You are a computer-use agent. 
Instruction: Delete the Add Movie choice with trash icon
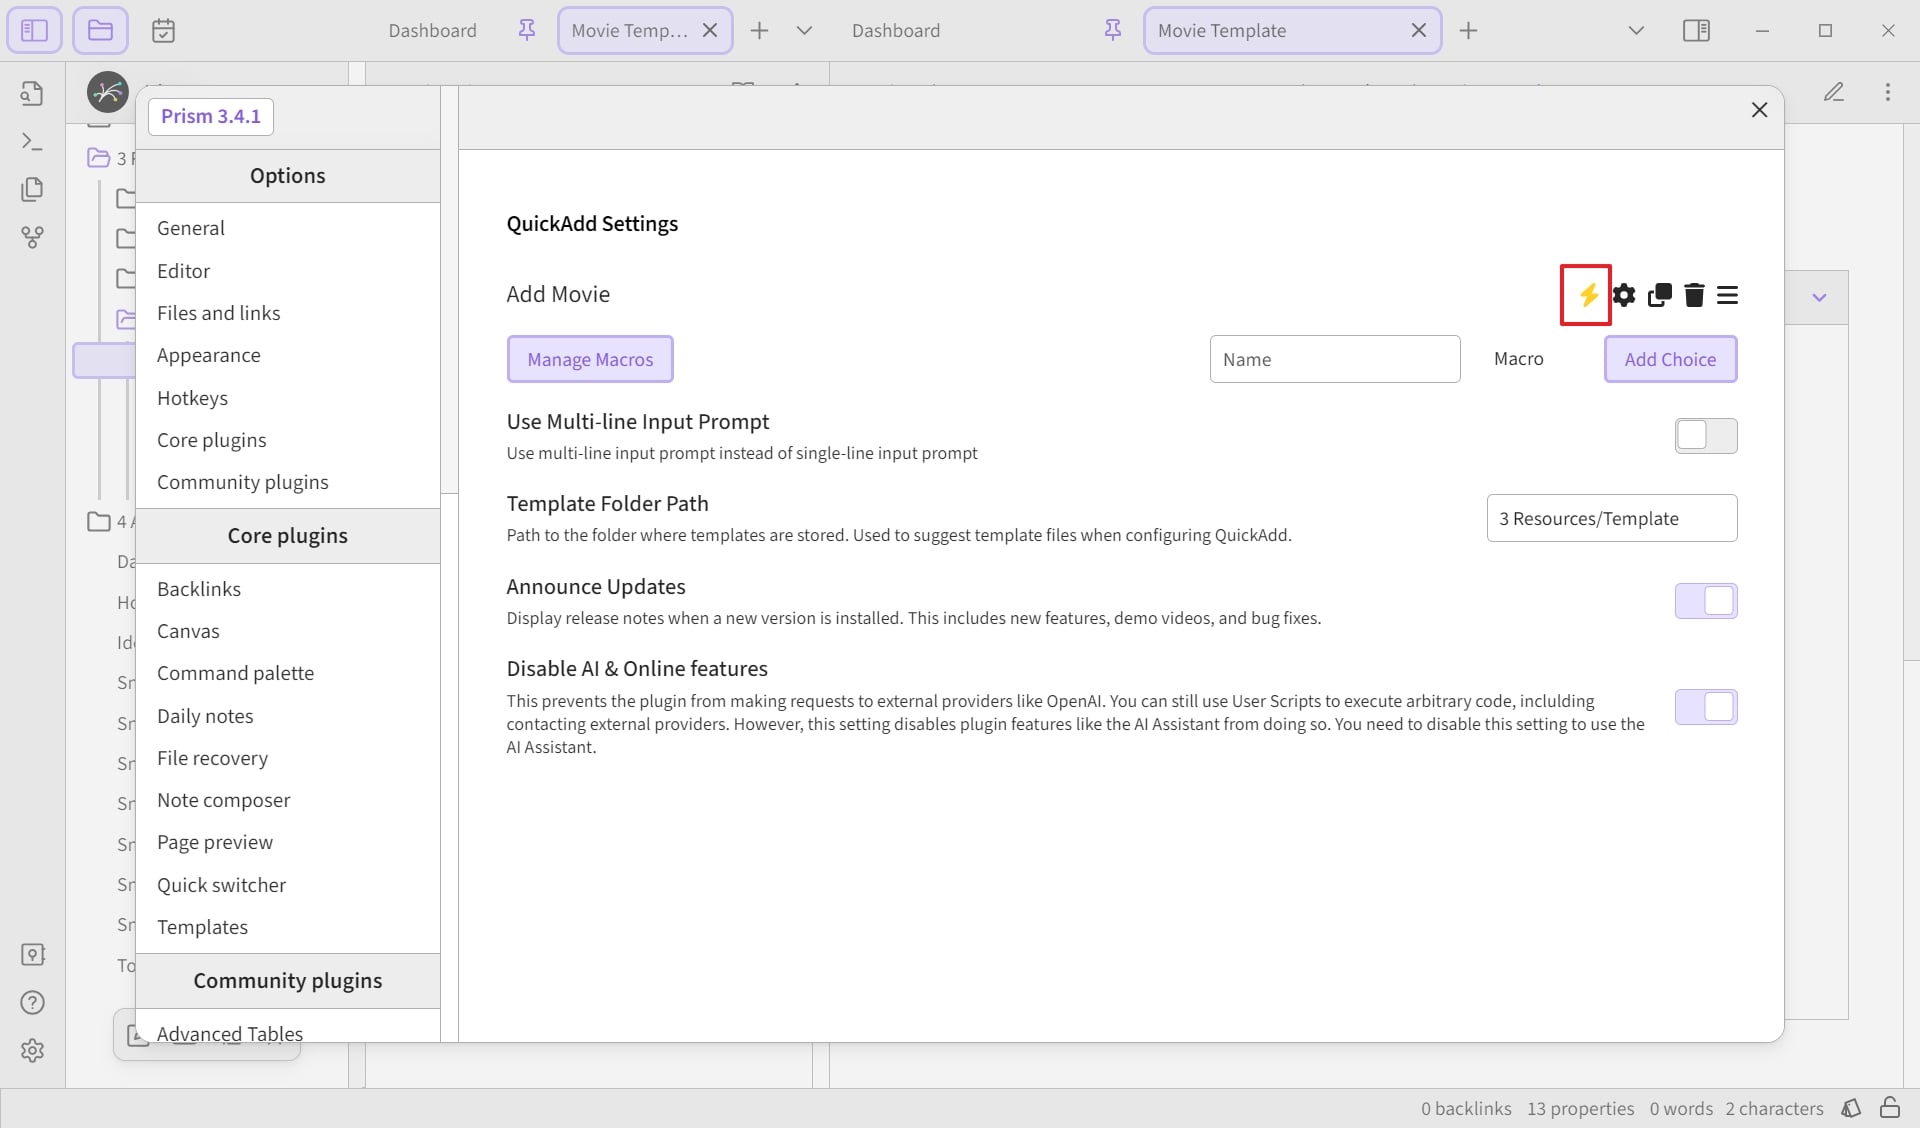tap(1694, 295)
